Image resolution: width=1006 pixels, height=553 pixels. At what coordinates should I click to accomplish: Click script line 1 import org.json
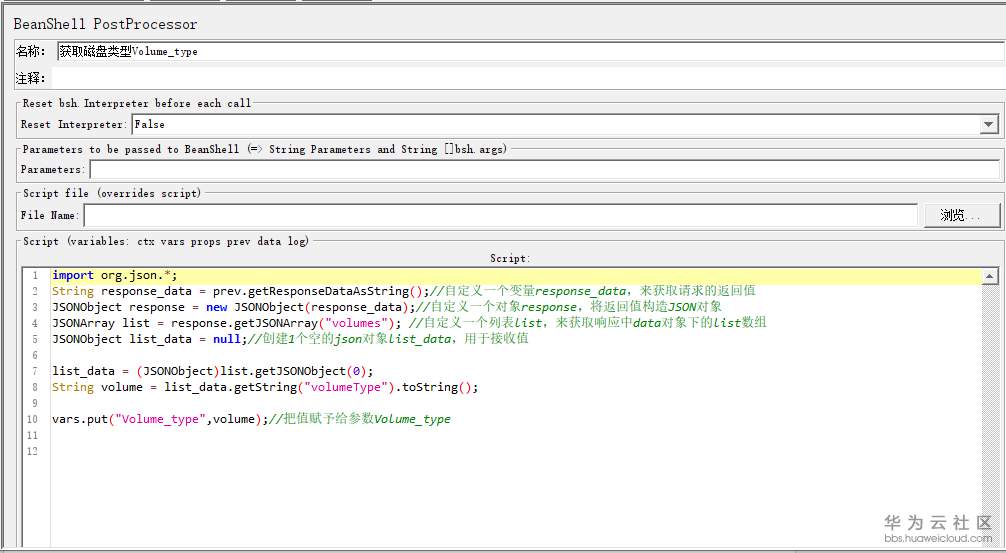(114, 275)
